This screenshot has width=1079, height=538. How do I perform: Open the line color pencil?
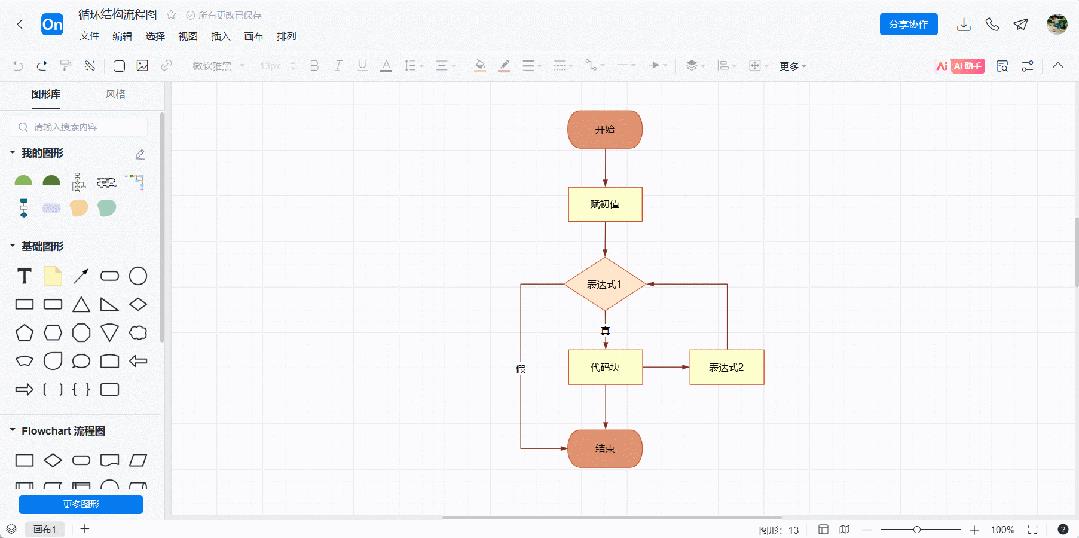point(504,66)
